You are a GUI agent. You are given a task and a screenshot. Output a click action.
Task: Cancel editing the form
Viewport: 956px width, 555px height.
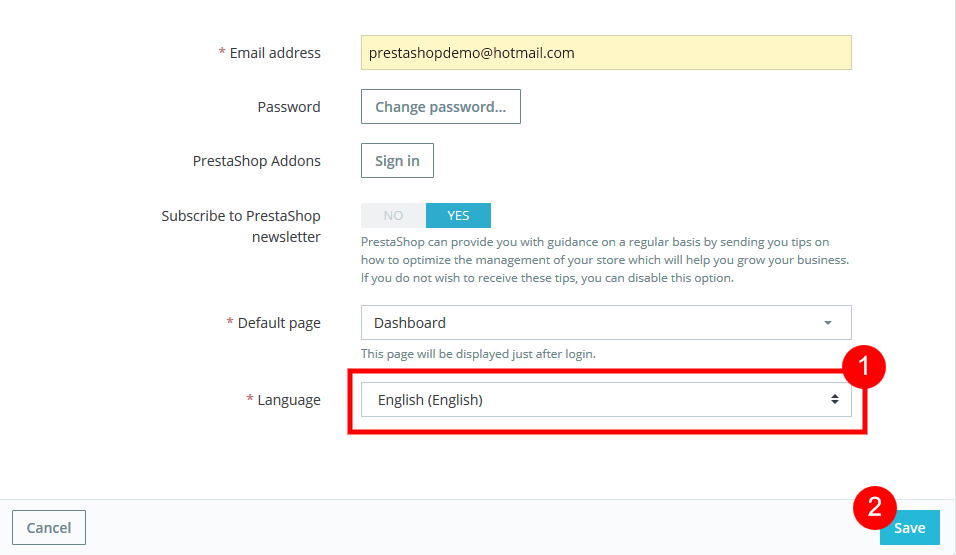tap(49, 528)
